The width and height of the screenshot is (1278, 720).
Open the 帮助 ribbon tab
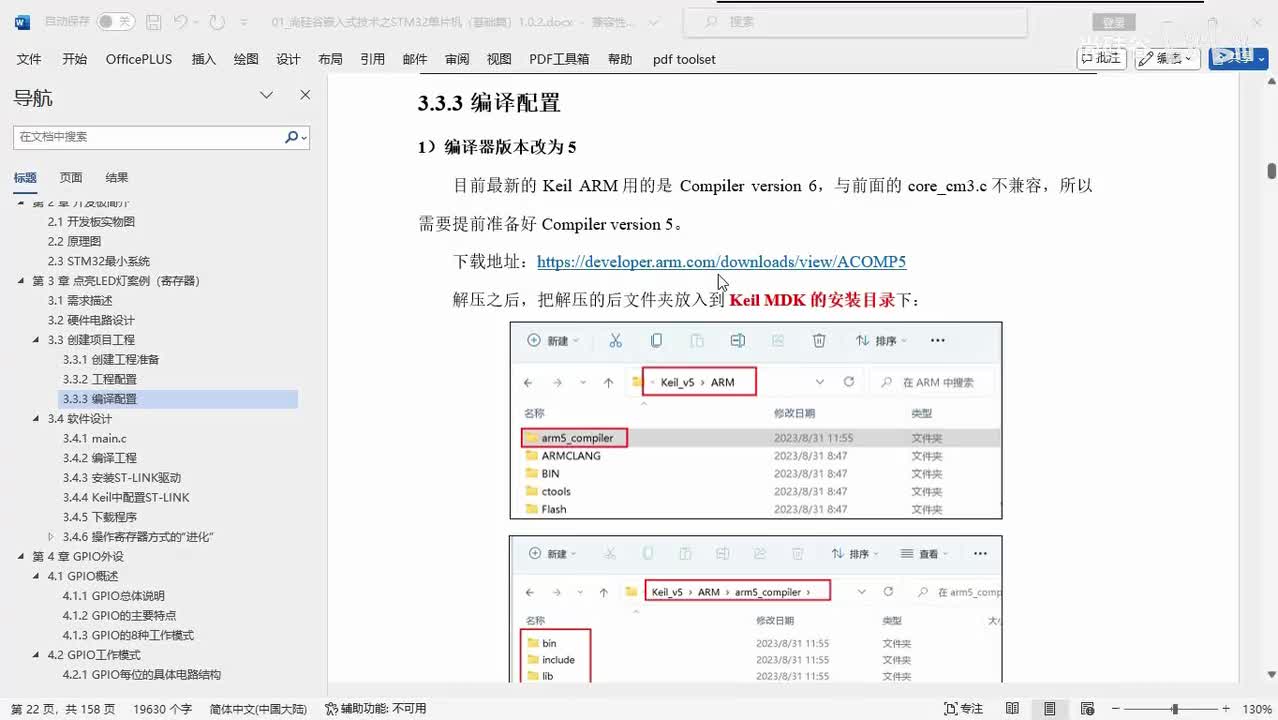click(620, 59)
